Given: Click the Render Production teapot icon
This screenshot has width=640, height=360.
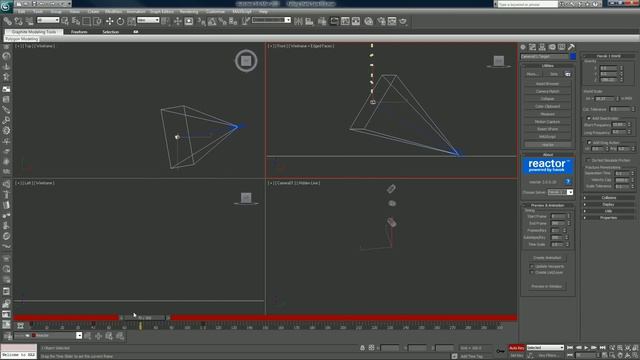Looking at the screenshot, I should click(x=403, y=21).
